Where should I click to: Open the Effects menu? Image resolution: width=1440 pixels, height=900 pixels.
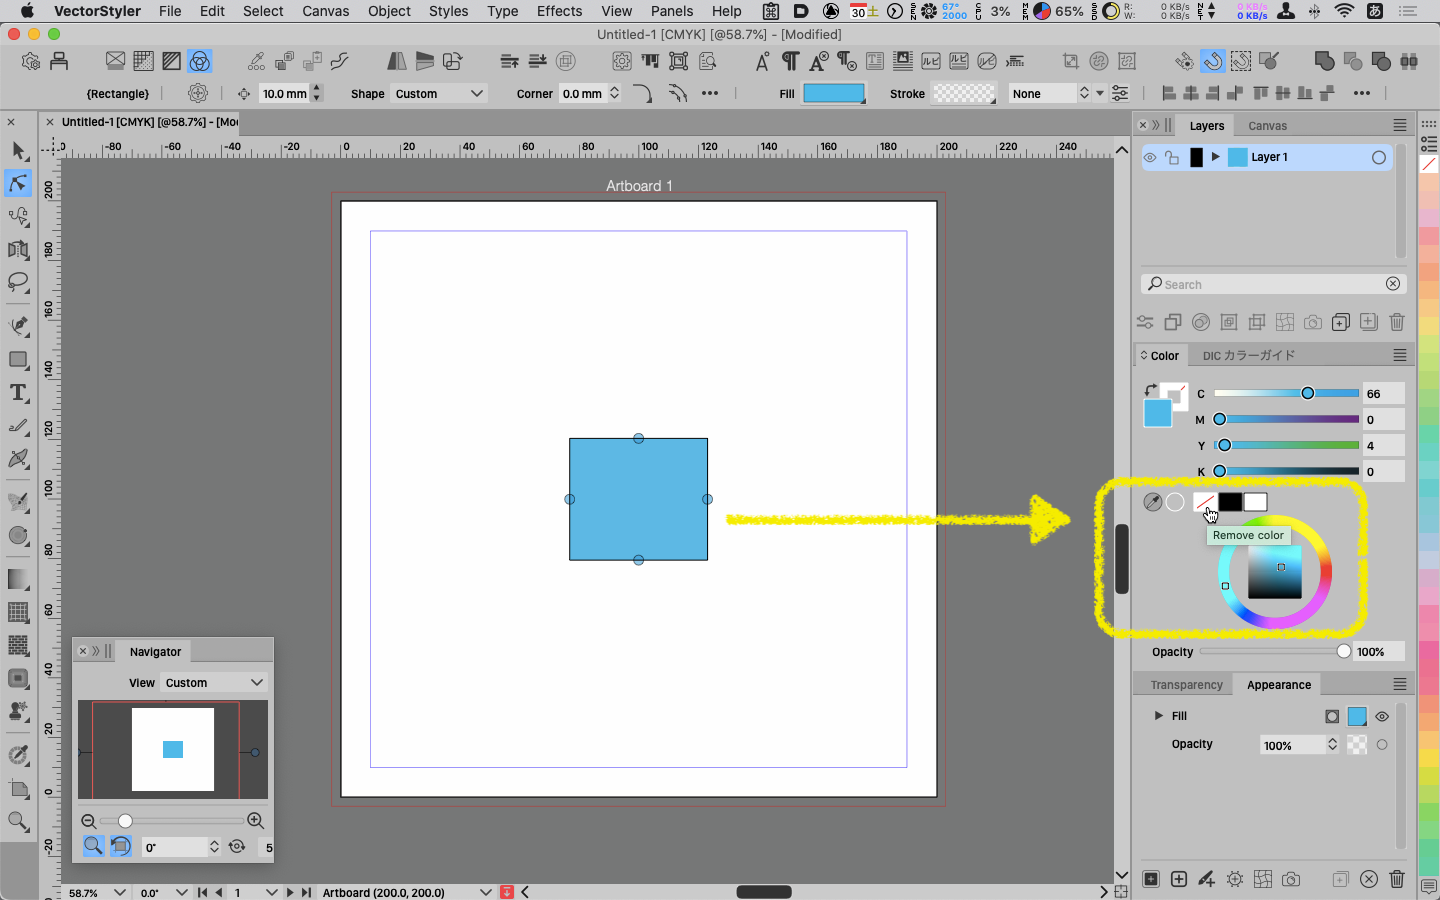pos(559,11)
